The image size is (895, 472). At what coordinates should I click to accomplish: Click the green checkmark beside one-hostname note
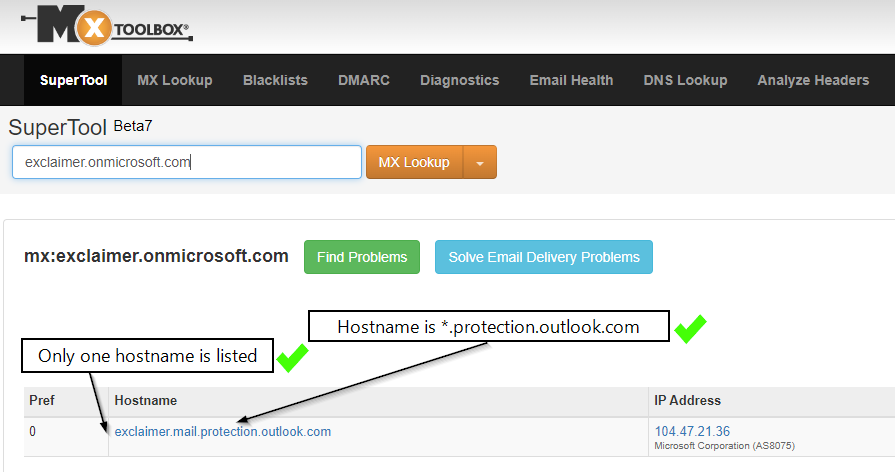pos(293,358)
